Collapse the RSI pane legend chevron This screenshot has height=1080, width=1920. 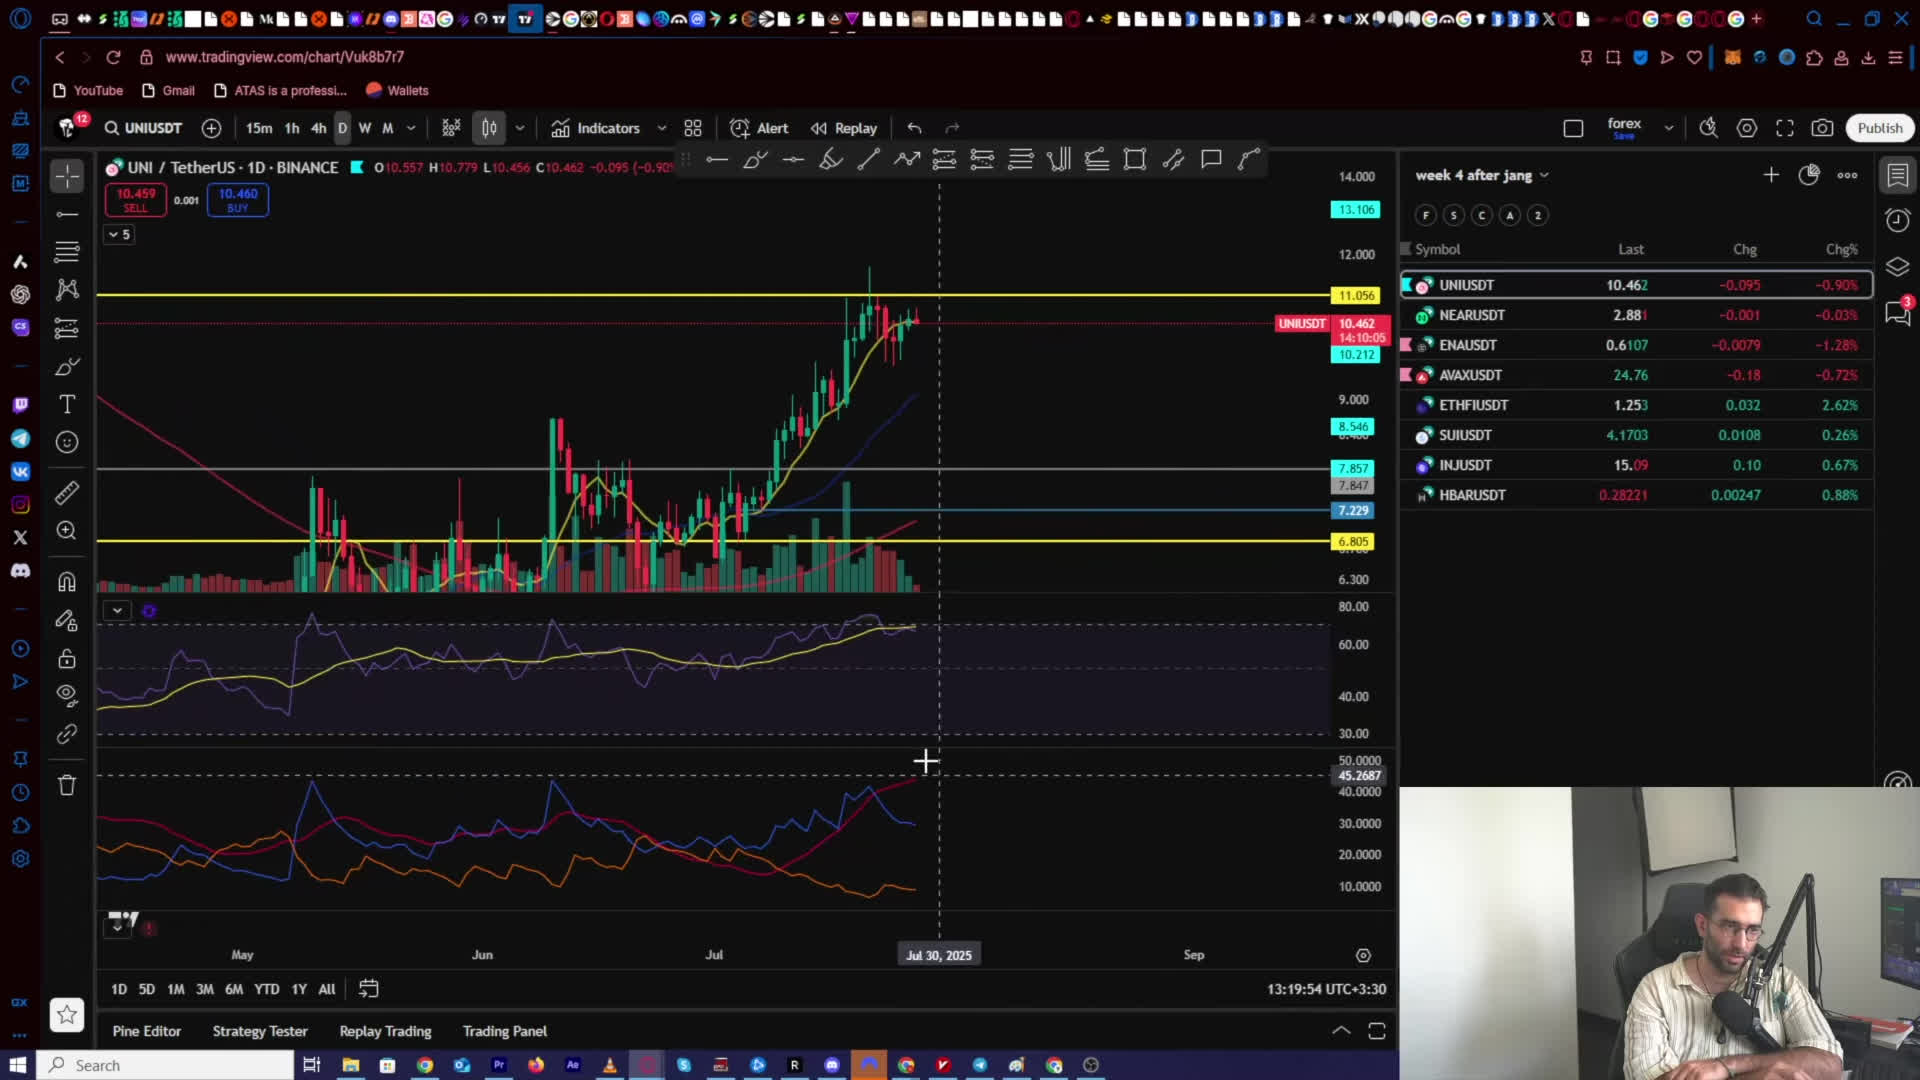[117, 610]
